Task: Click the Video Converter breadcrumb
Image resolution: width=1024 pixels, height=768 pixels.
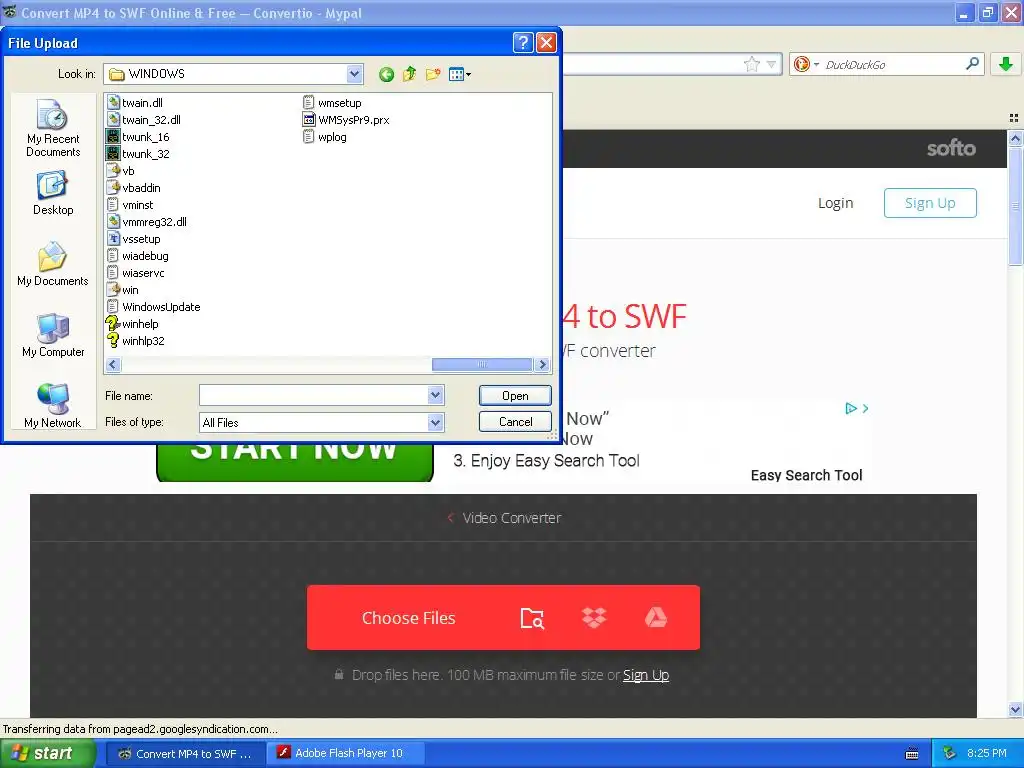Action: point(511,518)
